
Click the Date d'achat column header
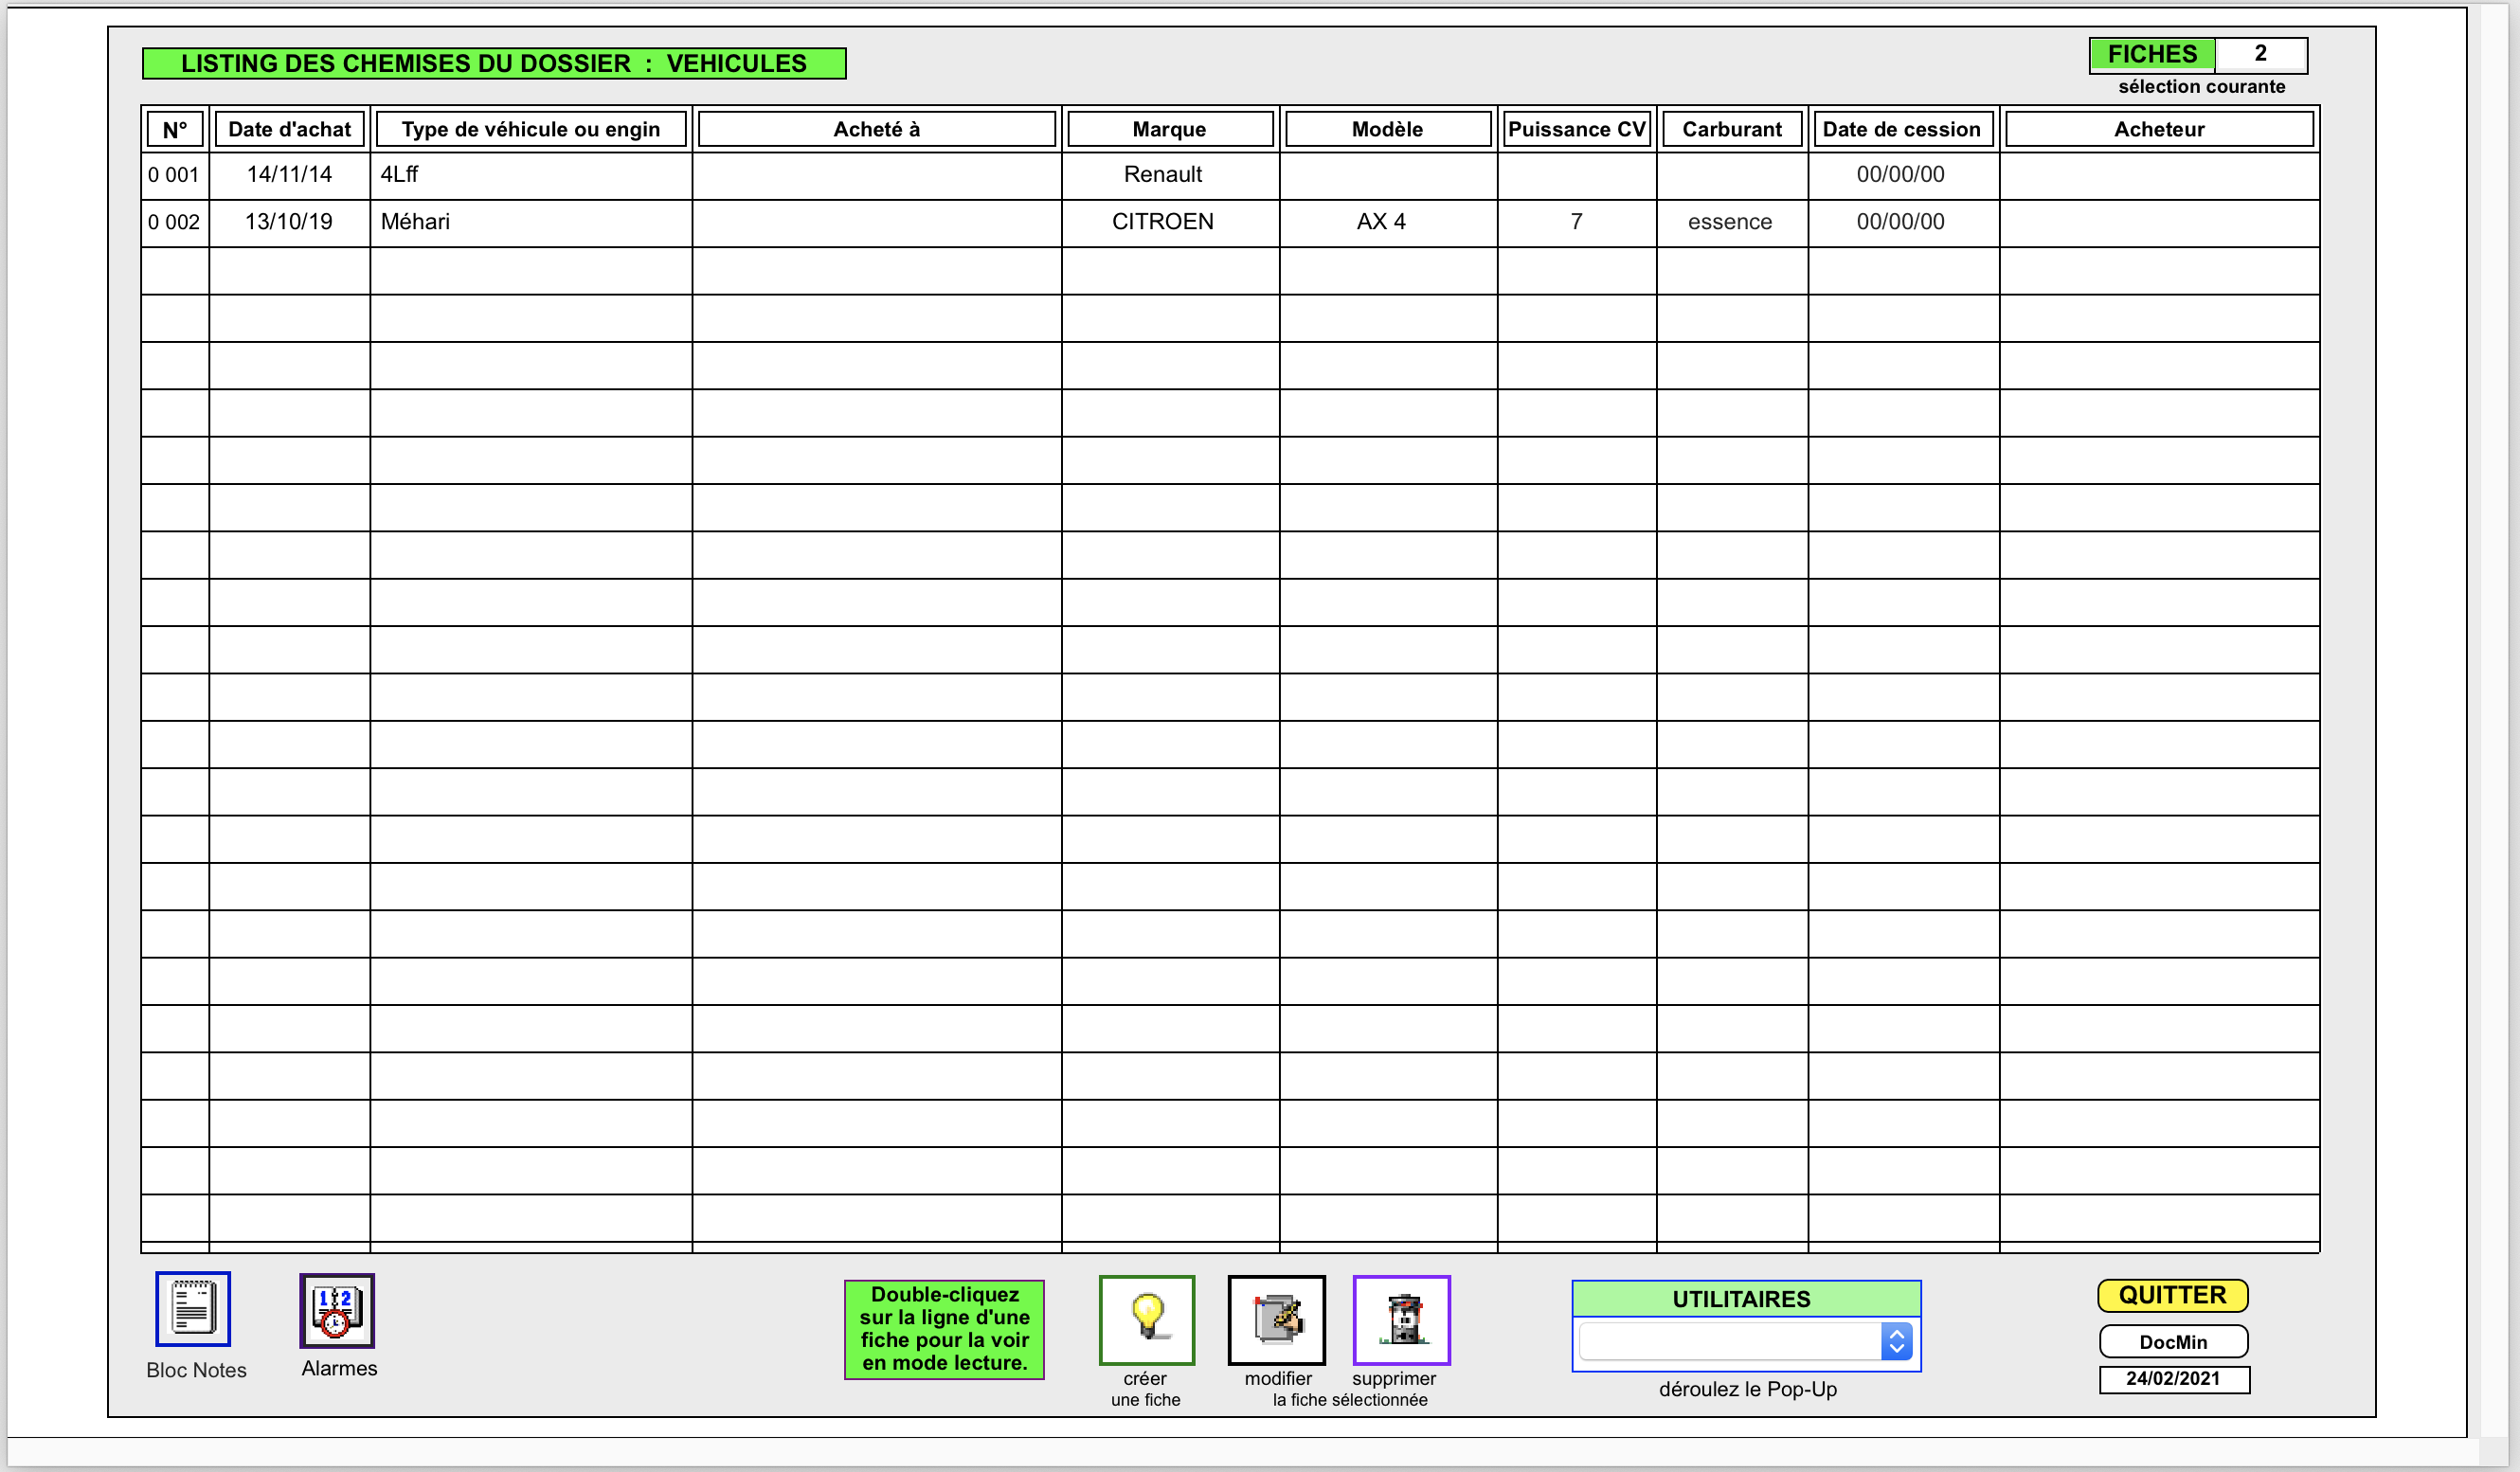click(290, 129)
